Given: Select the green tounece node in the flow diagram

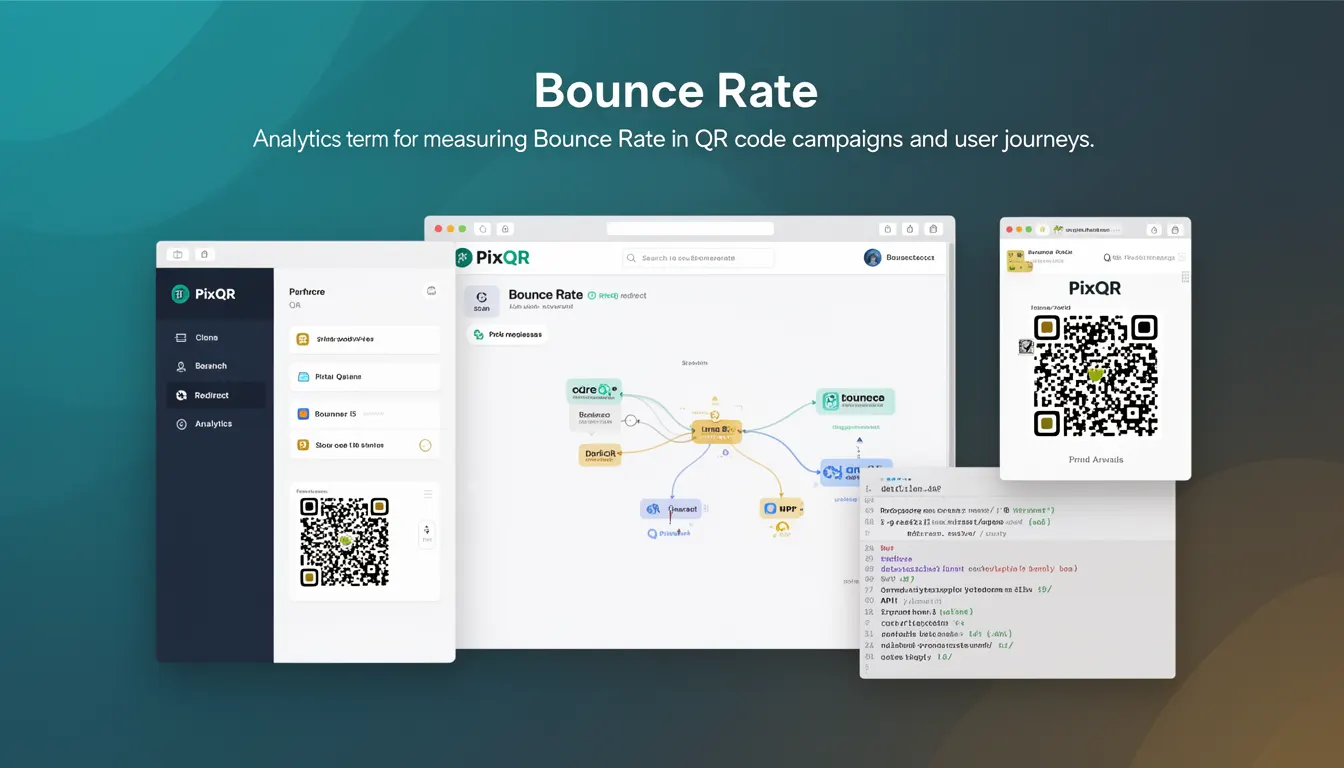Looking at the screenshot, I should coord(854,401).
